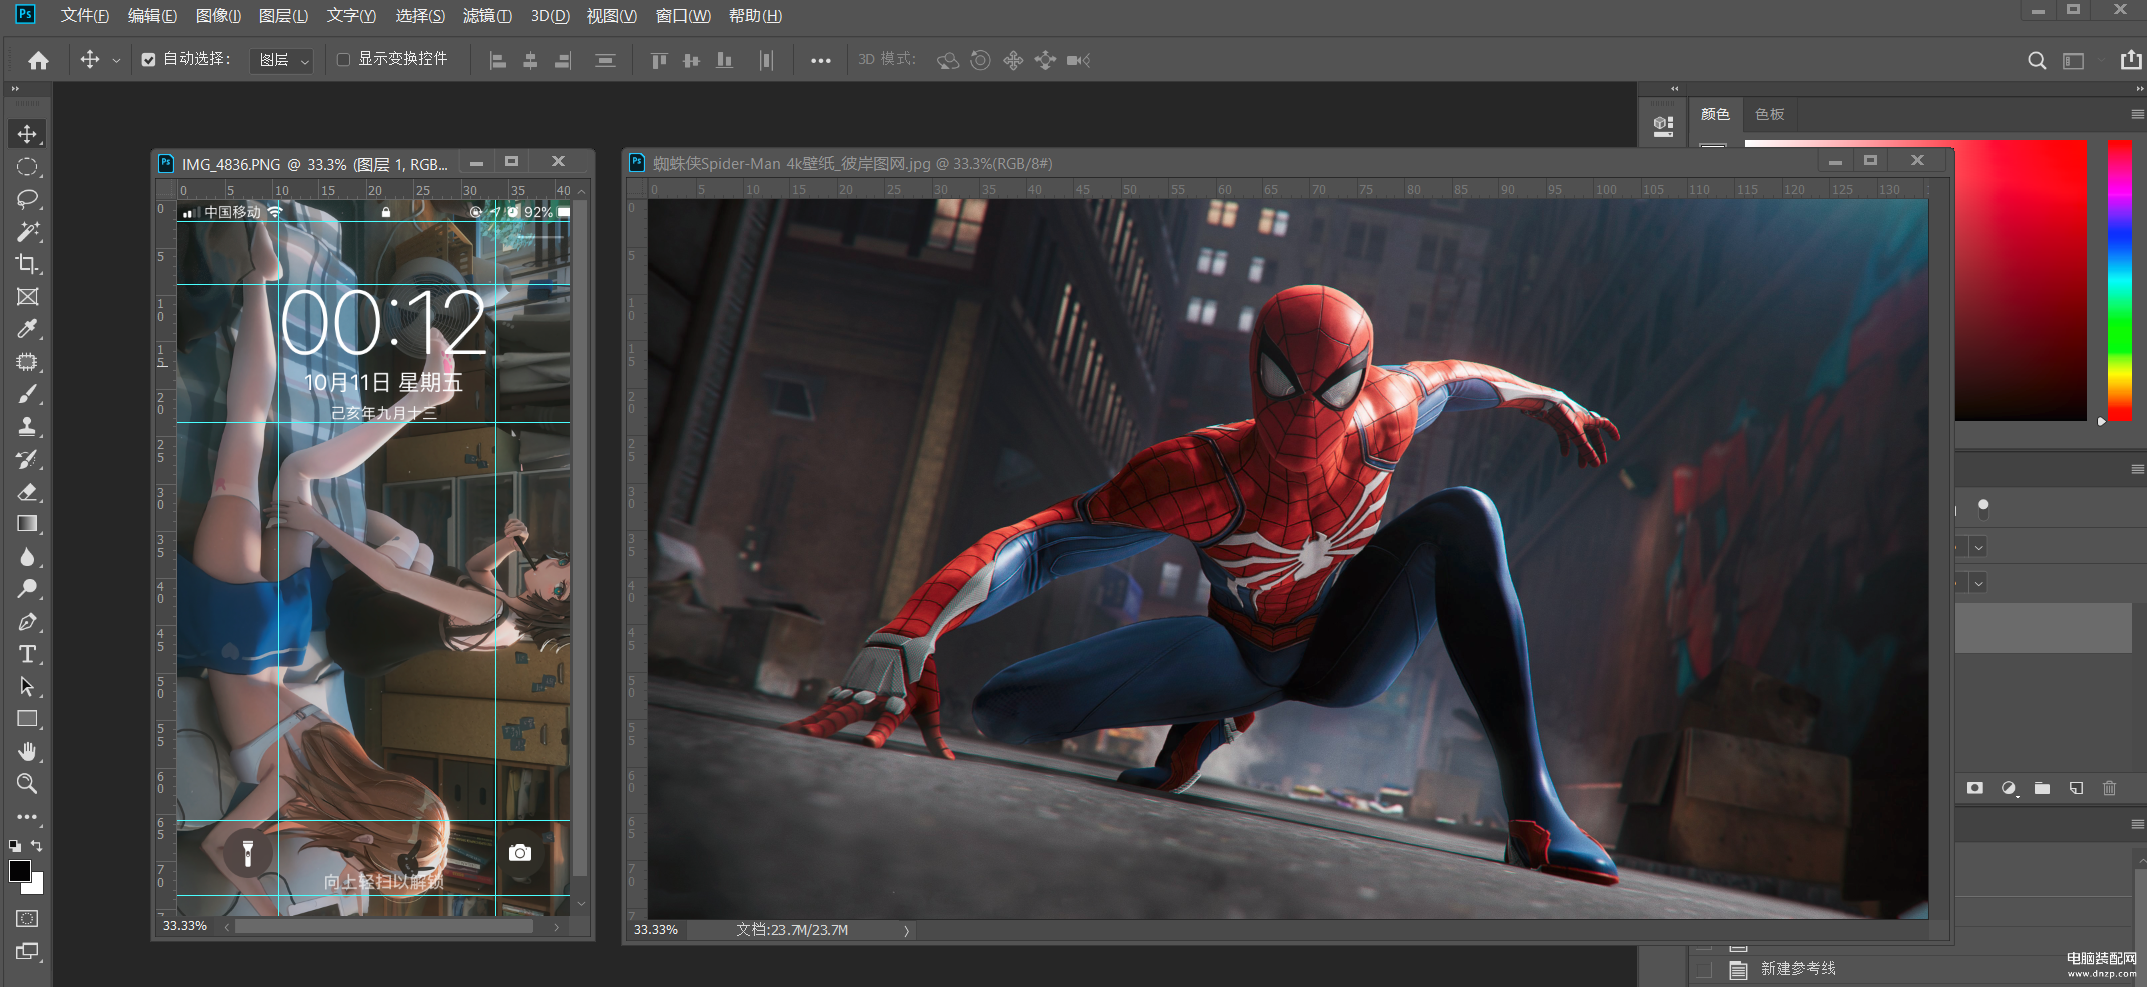Delete layer trash icon
The height and width of the screenshot is (987, 2147).
tap(2109, 788)
